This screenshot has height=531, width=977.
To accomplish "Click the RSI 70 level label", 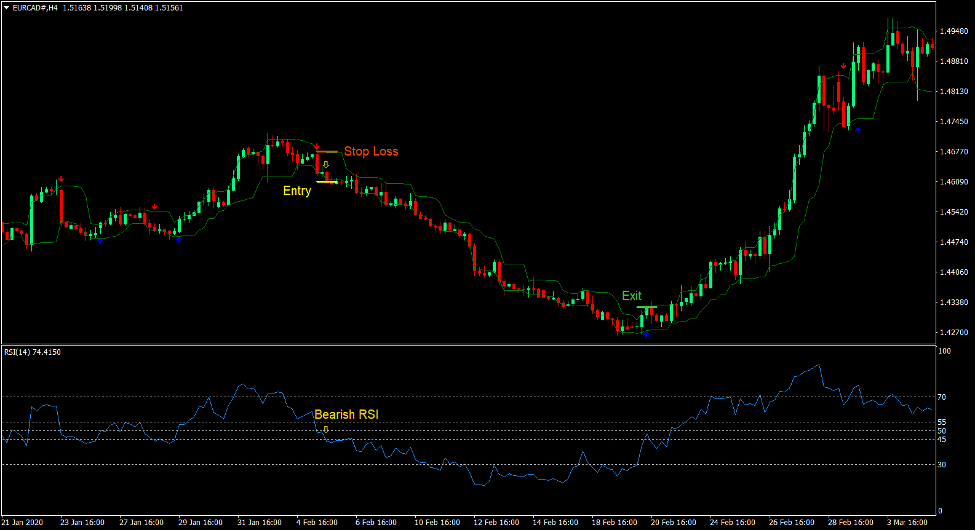I will click(x=943, y=397).
